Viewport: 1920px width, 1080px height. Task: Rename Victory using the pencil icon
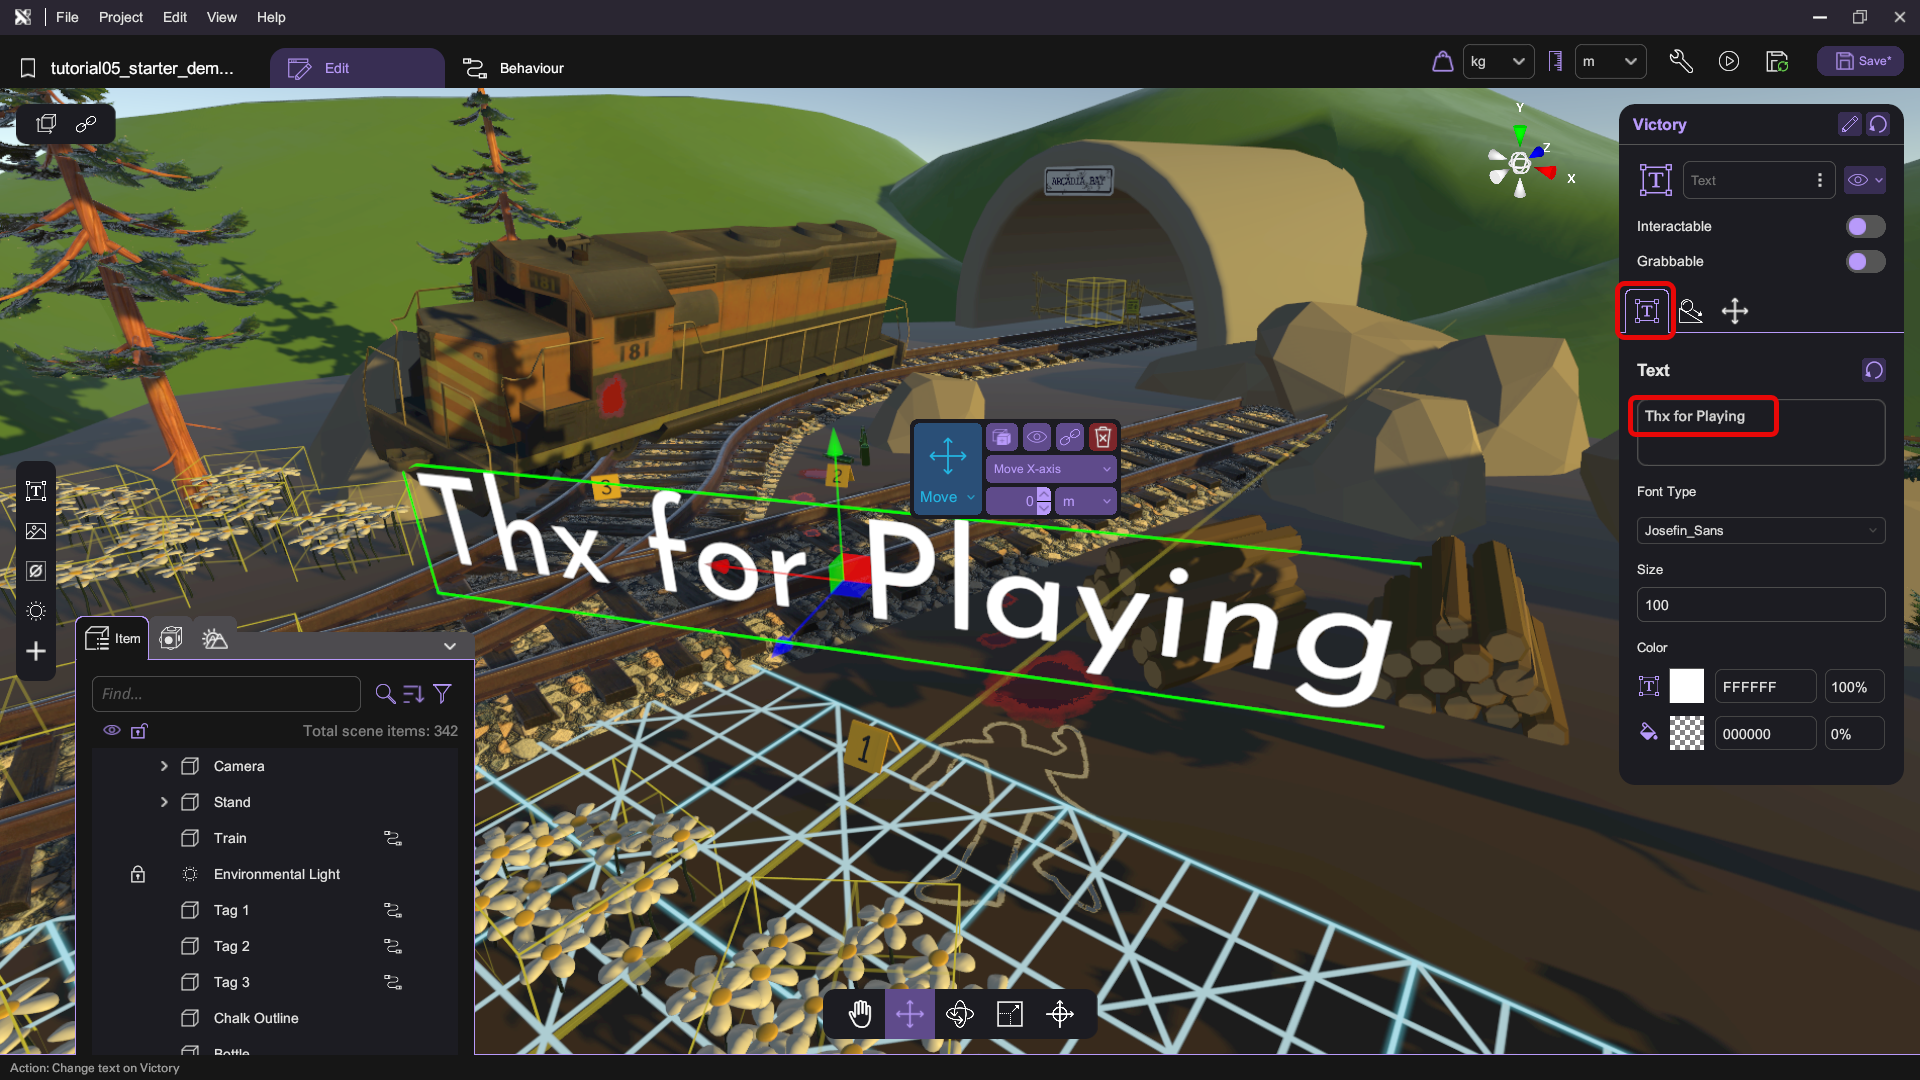1849,124
